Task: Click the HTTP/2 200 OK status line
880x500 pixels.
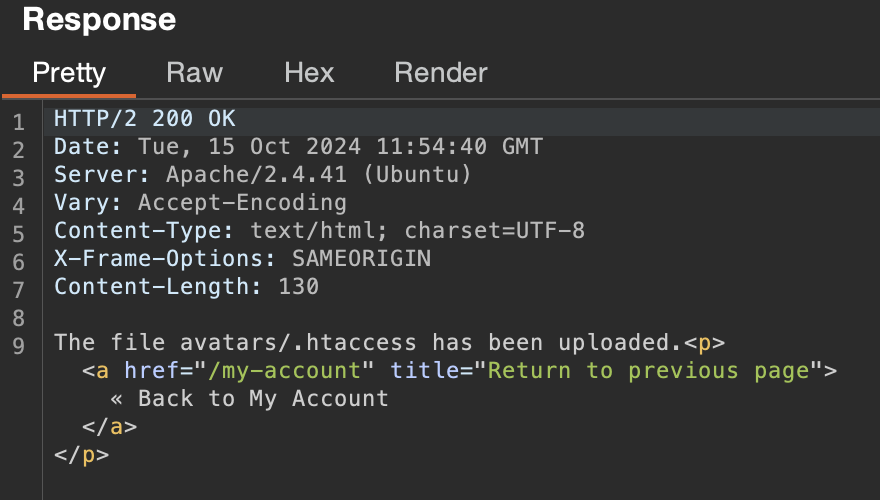Action: pyautogui.click(x=145, y=119)
